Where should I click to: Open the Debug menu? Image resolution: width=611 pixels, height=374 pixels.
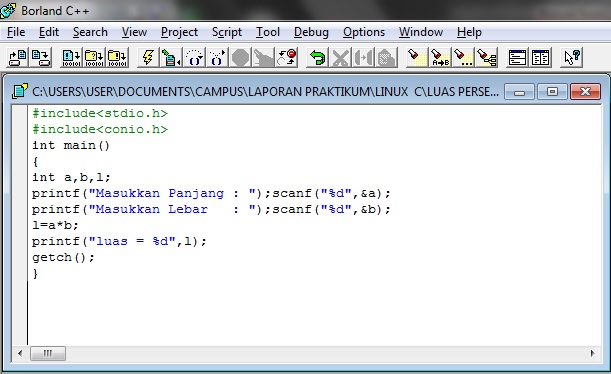coord(311,32)
